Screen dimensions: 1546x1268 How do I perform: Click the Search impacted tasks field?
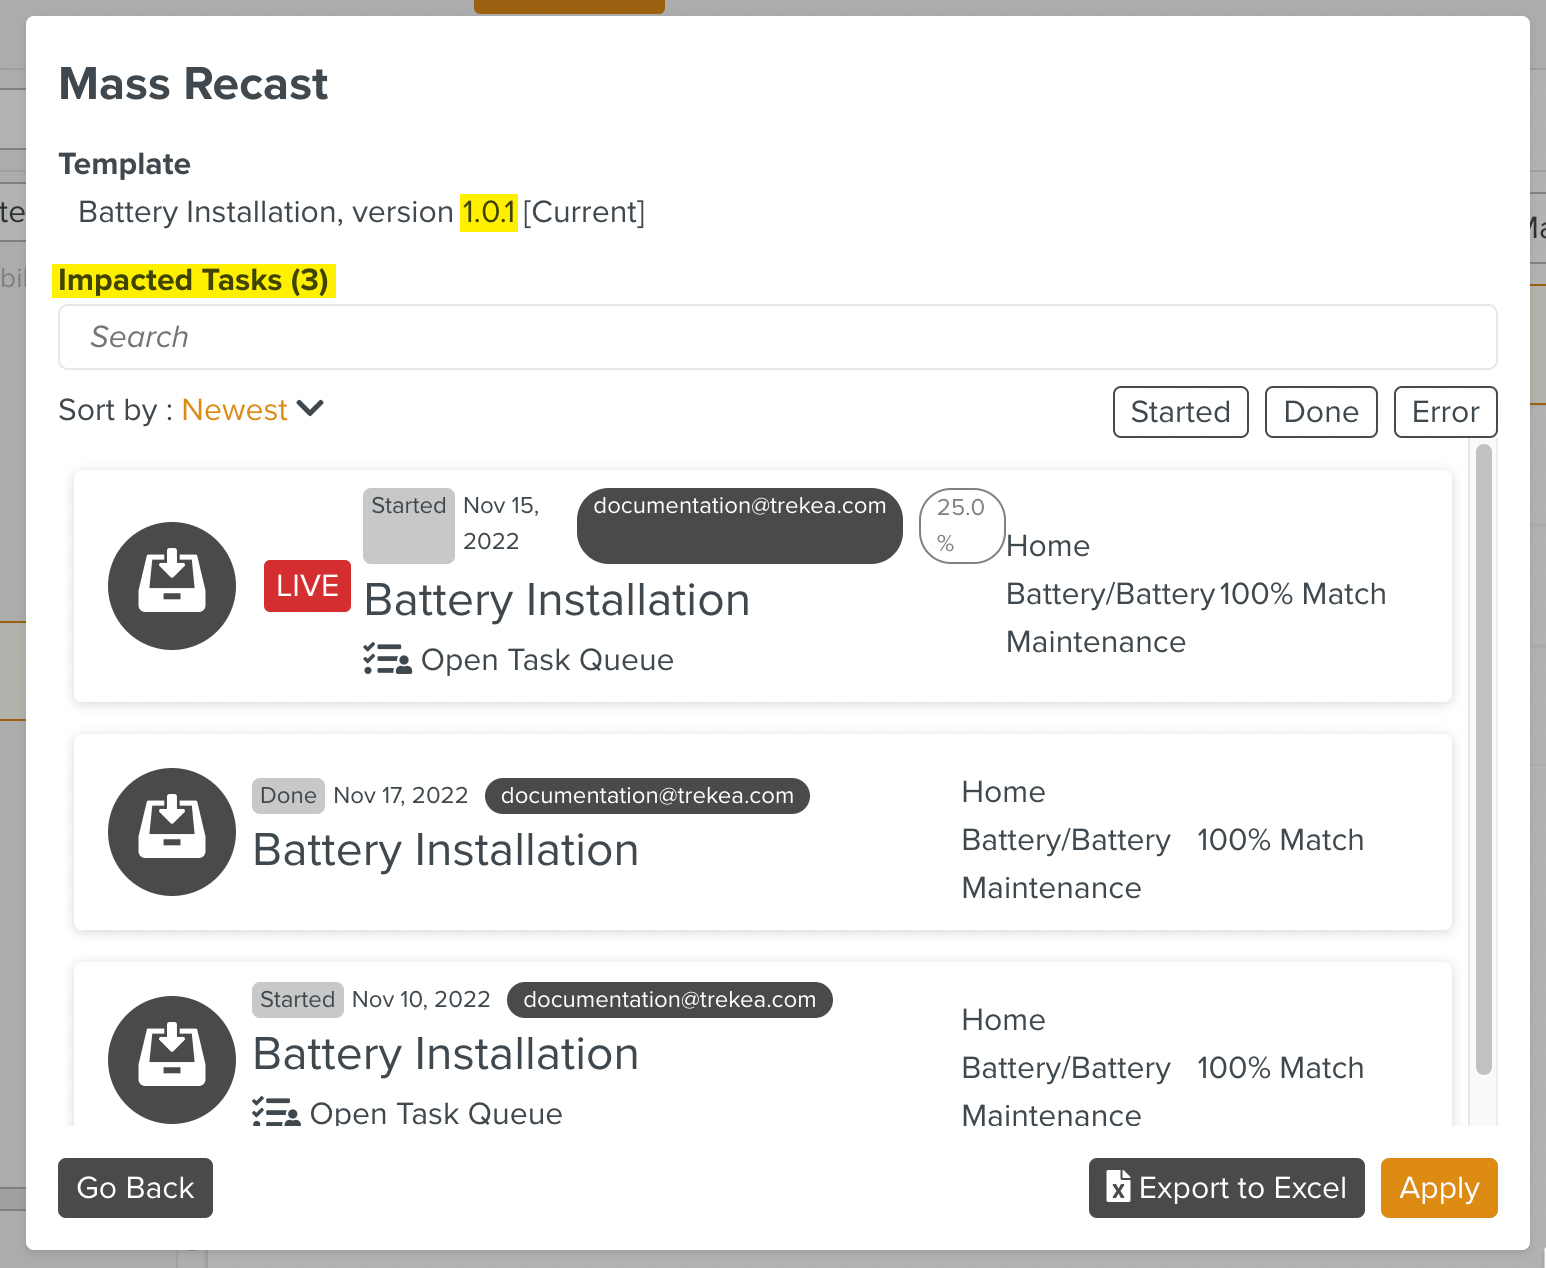pyautogui.click(x=777, y=337)
